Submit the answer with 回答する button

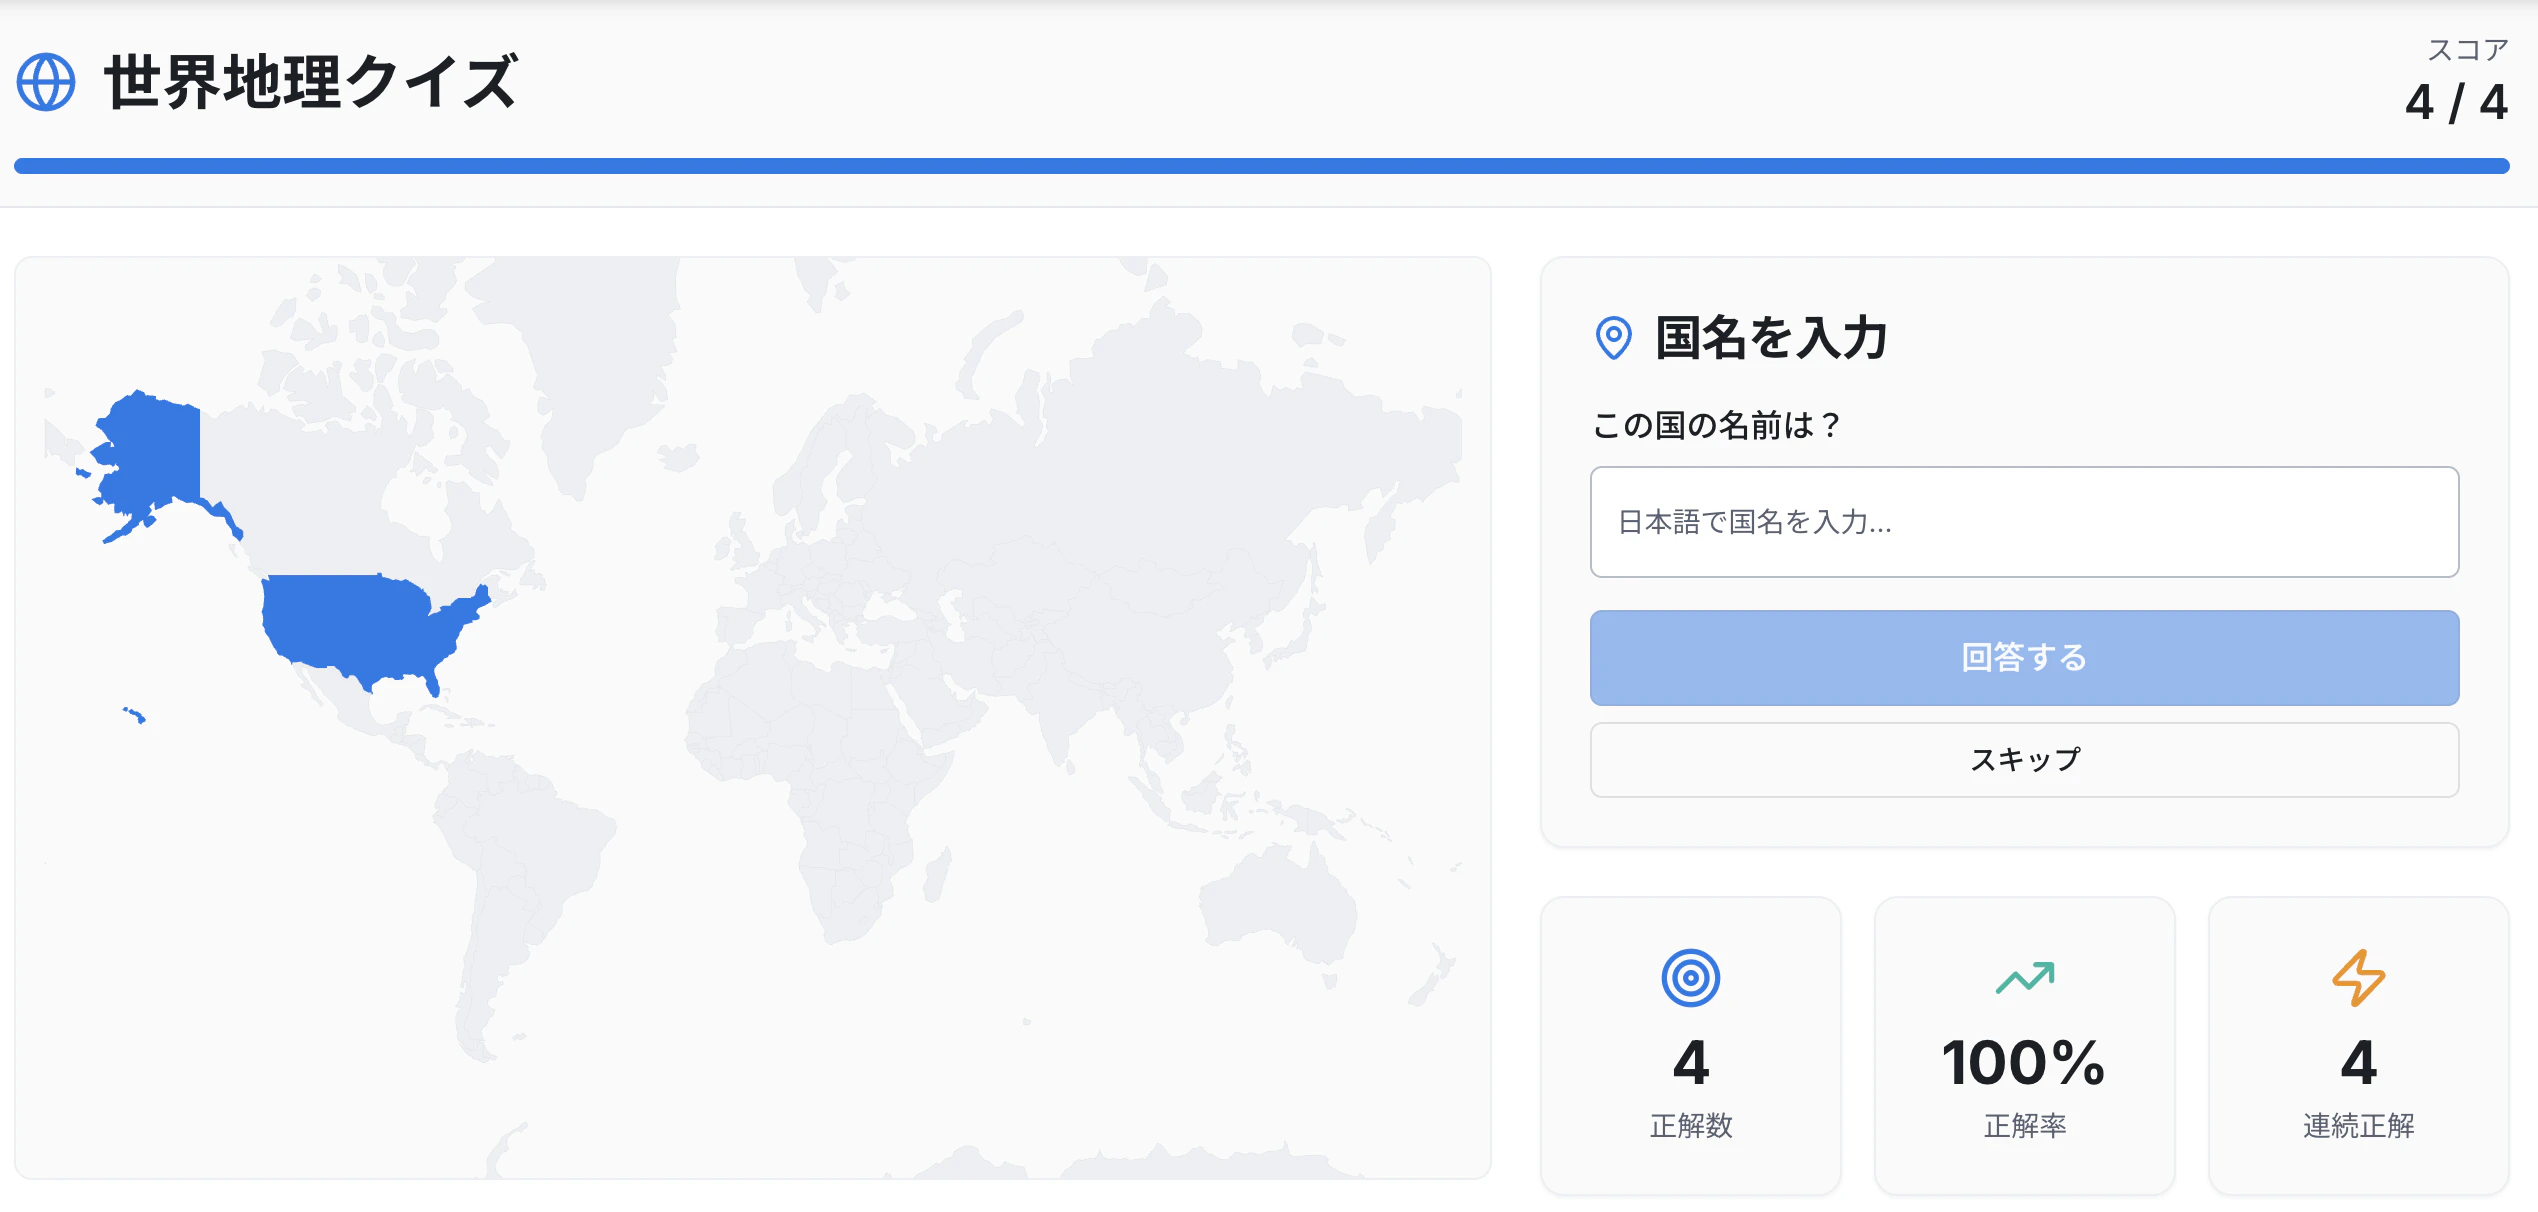[x=2024, y=658]
